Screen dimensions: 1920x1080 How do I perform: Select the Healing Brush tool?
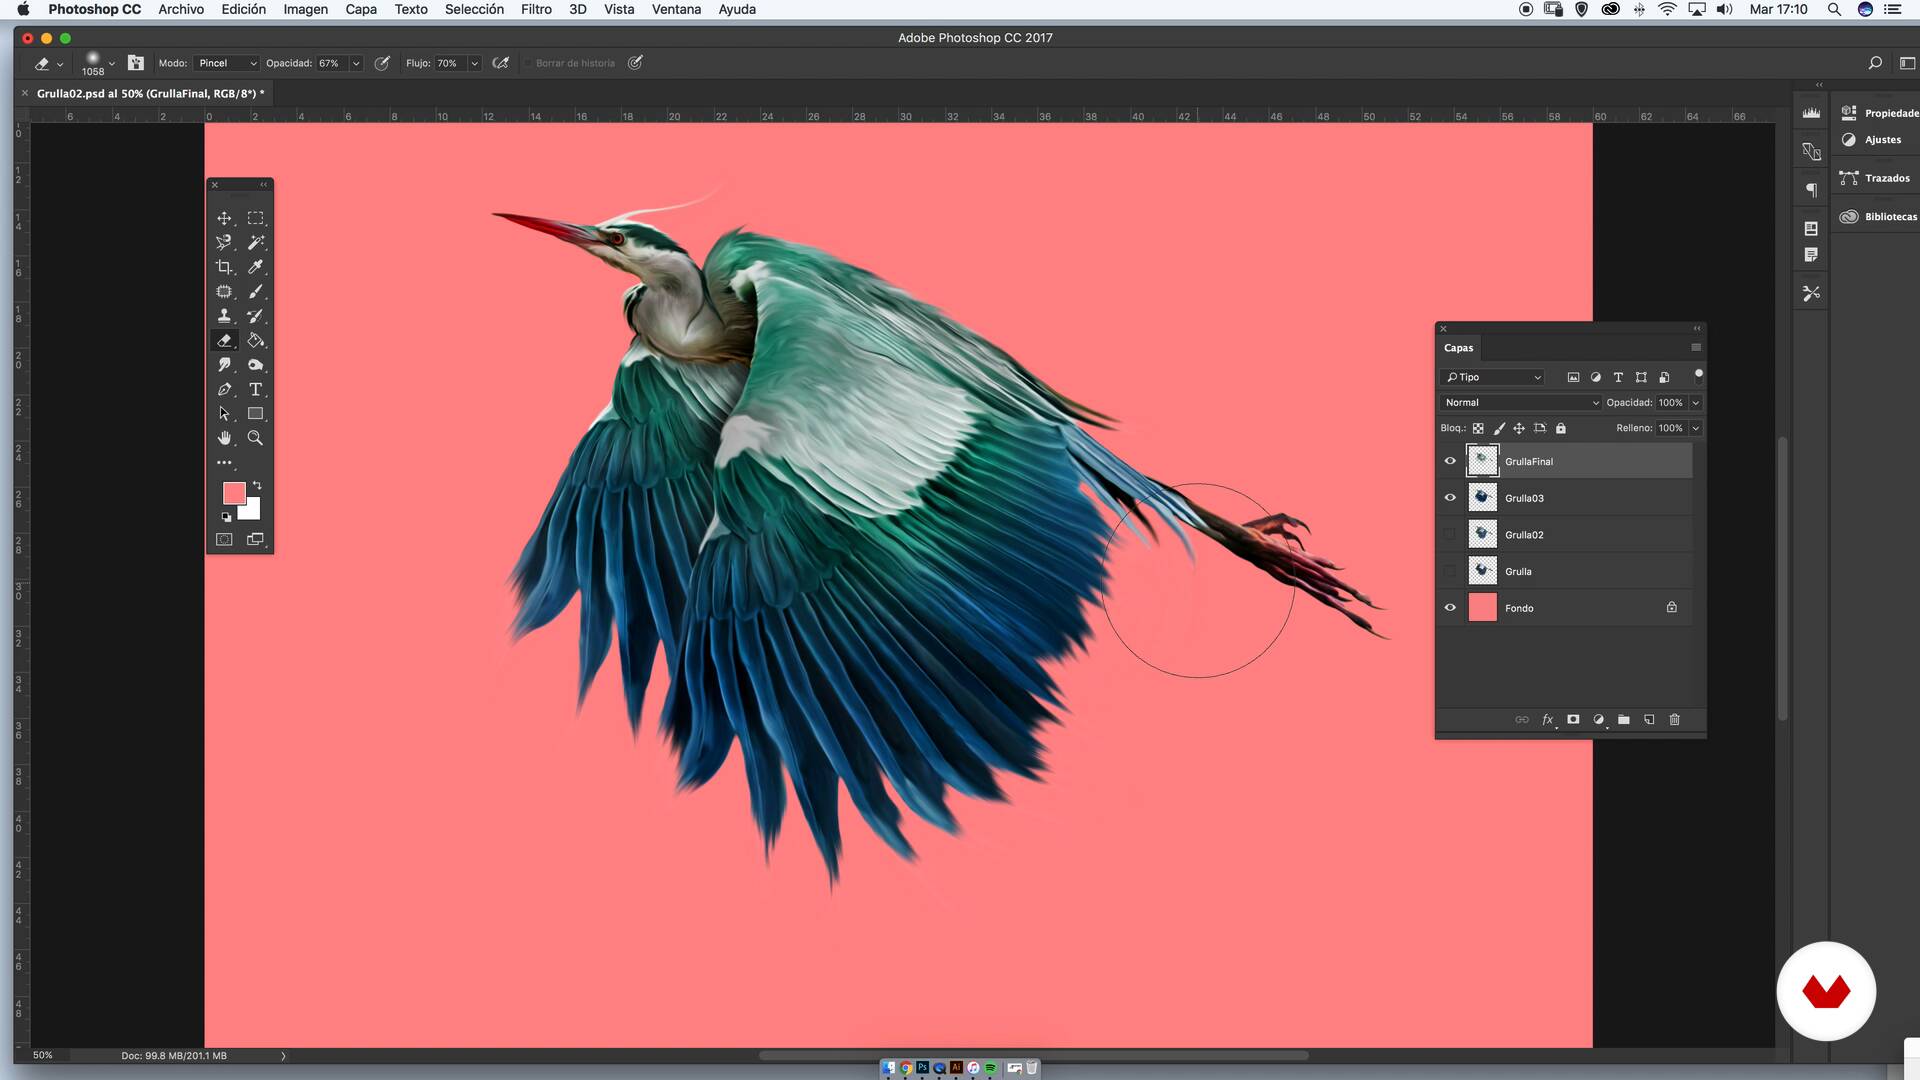pyautogui.click(x=224, y=291)
